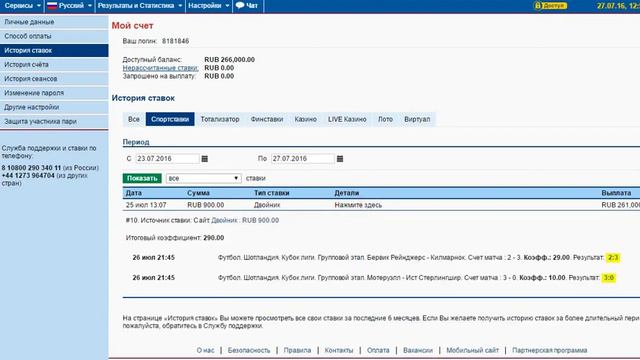Image resolution: width=640 pixels, height=360 pixels.
Task: Click the Дата column header
Action: coord(134,193)
